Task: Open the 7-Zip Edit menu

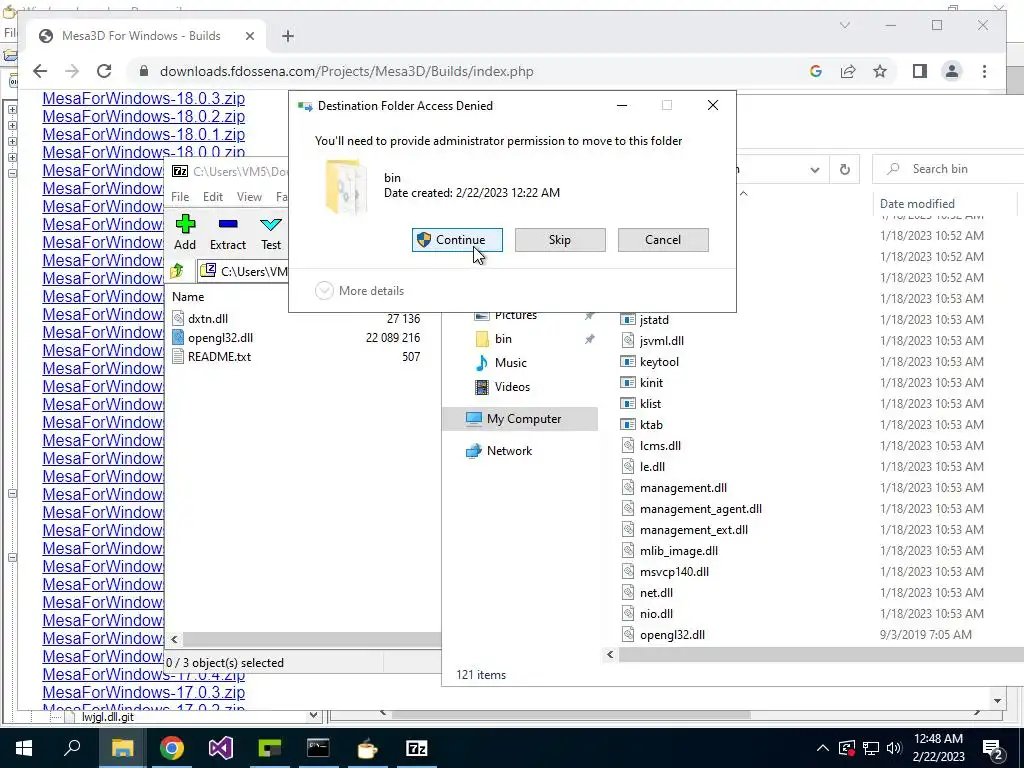Action: pos(212,197)
